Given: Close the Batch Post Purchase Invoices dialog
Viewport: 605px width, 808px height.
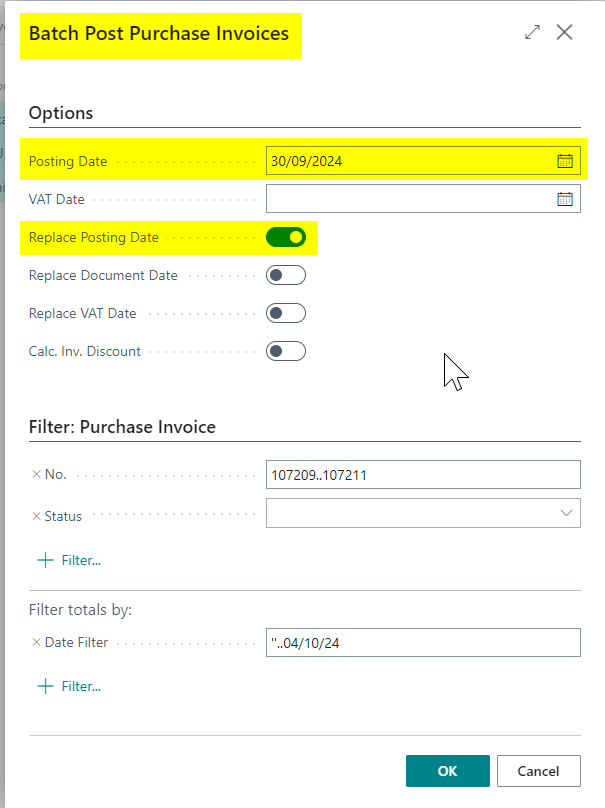Looking at the screenshot, I should (x=565, y=33).
